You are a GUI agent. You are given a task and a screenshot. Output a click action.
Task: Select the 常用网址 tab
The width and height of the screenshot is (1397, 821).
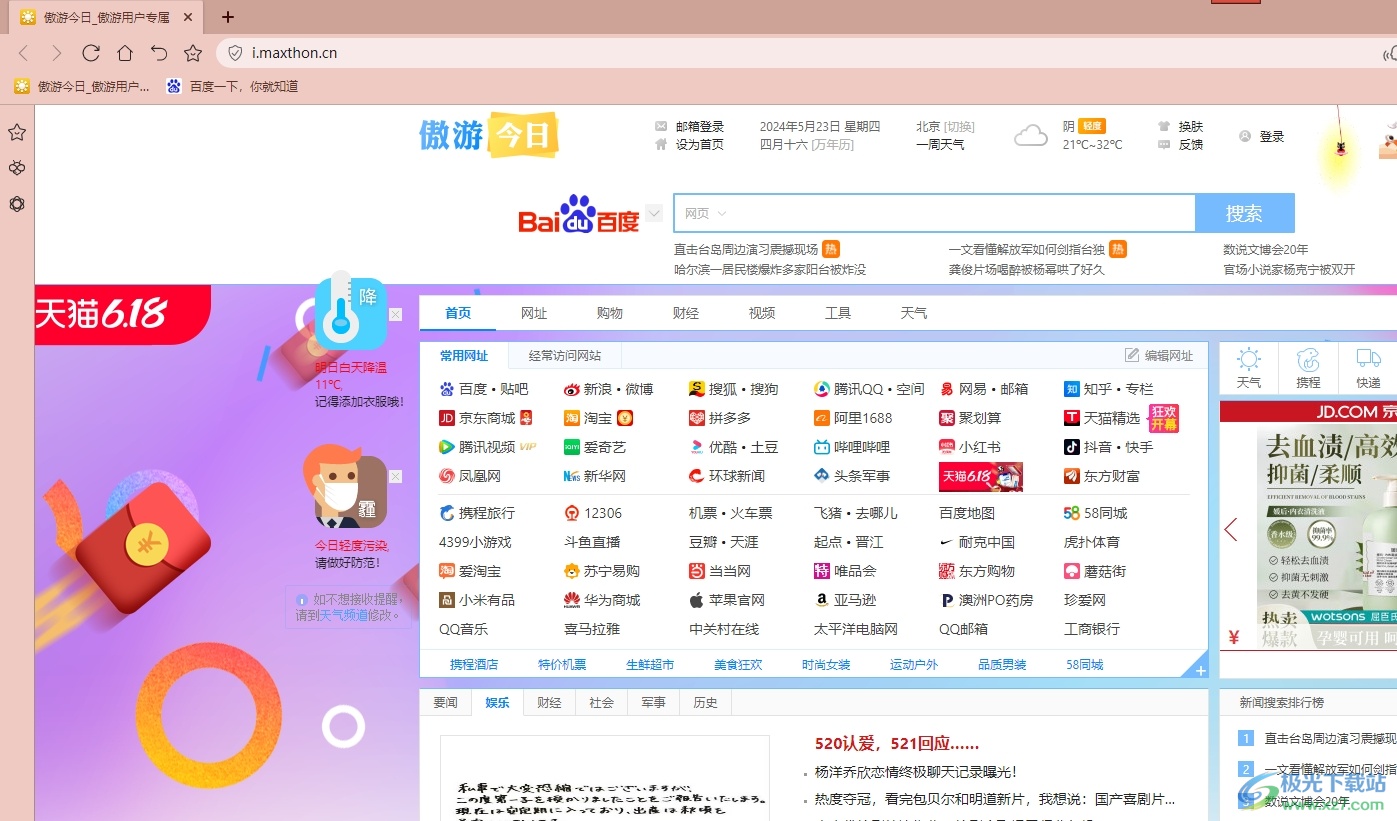tap(464, 355)
